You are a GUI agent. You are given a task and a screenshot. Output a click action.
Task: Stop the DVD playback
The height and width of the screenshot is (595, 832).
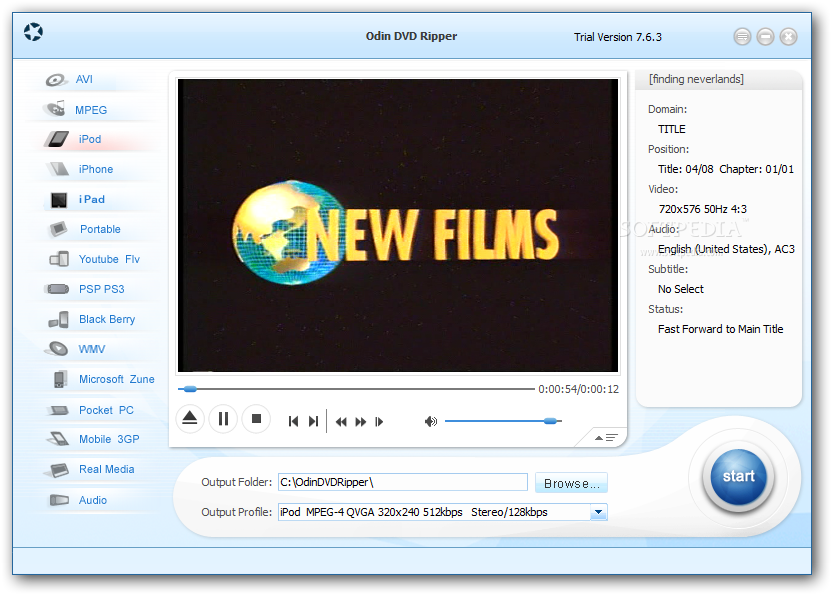256,419
